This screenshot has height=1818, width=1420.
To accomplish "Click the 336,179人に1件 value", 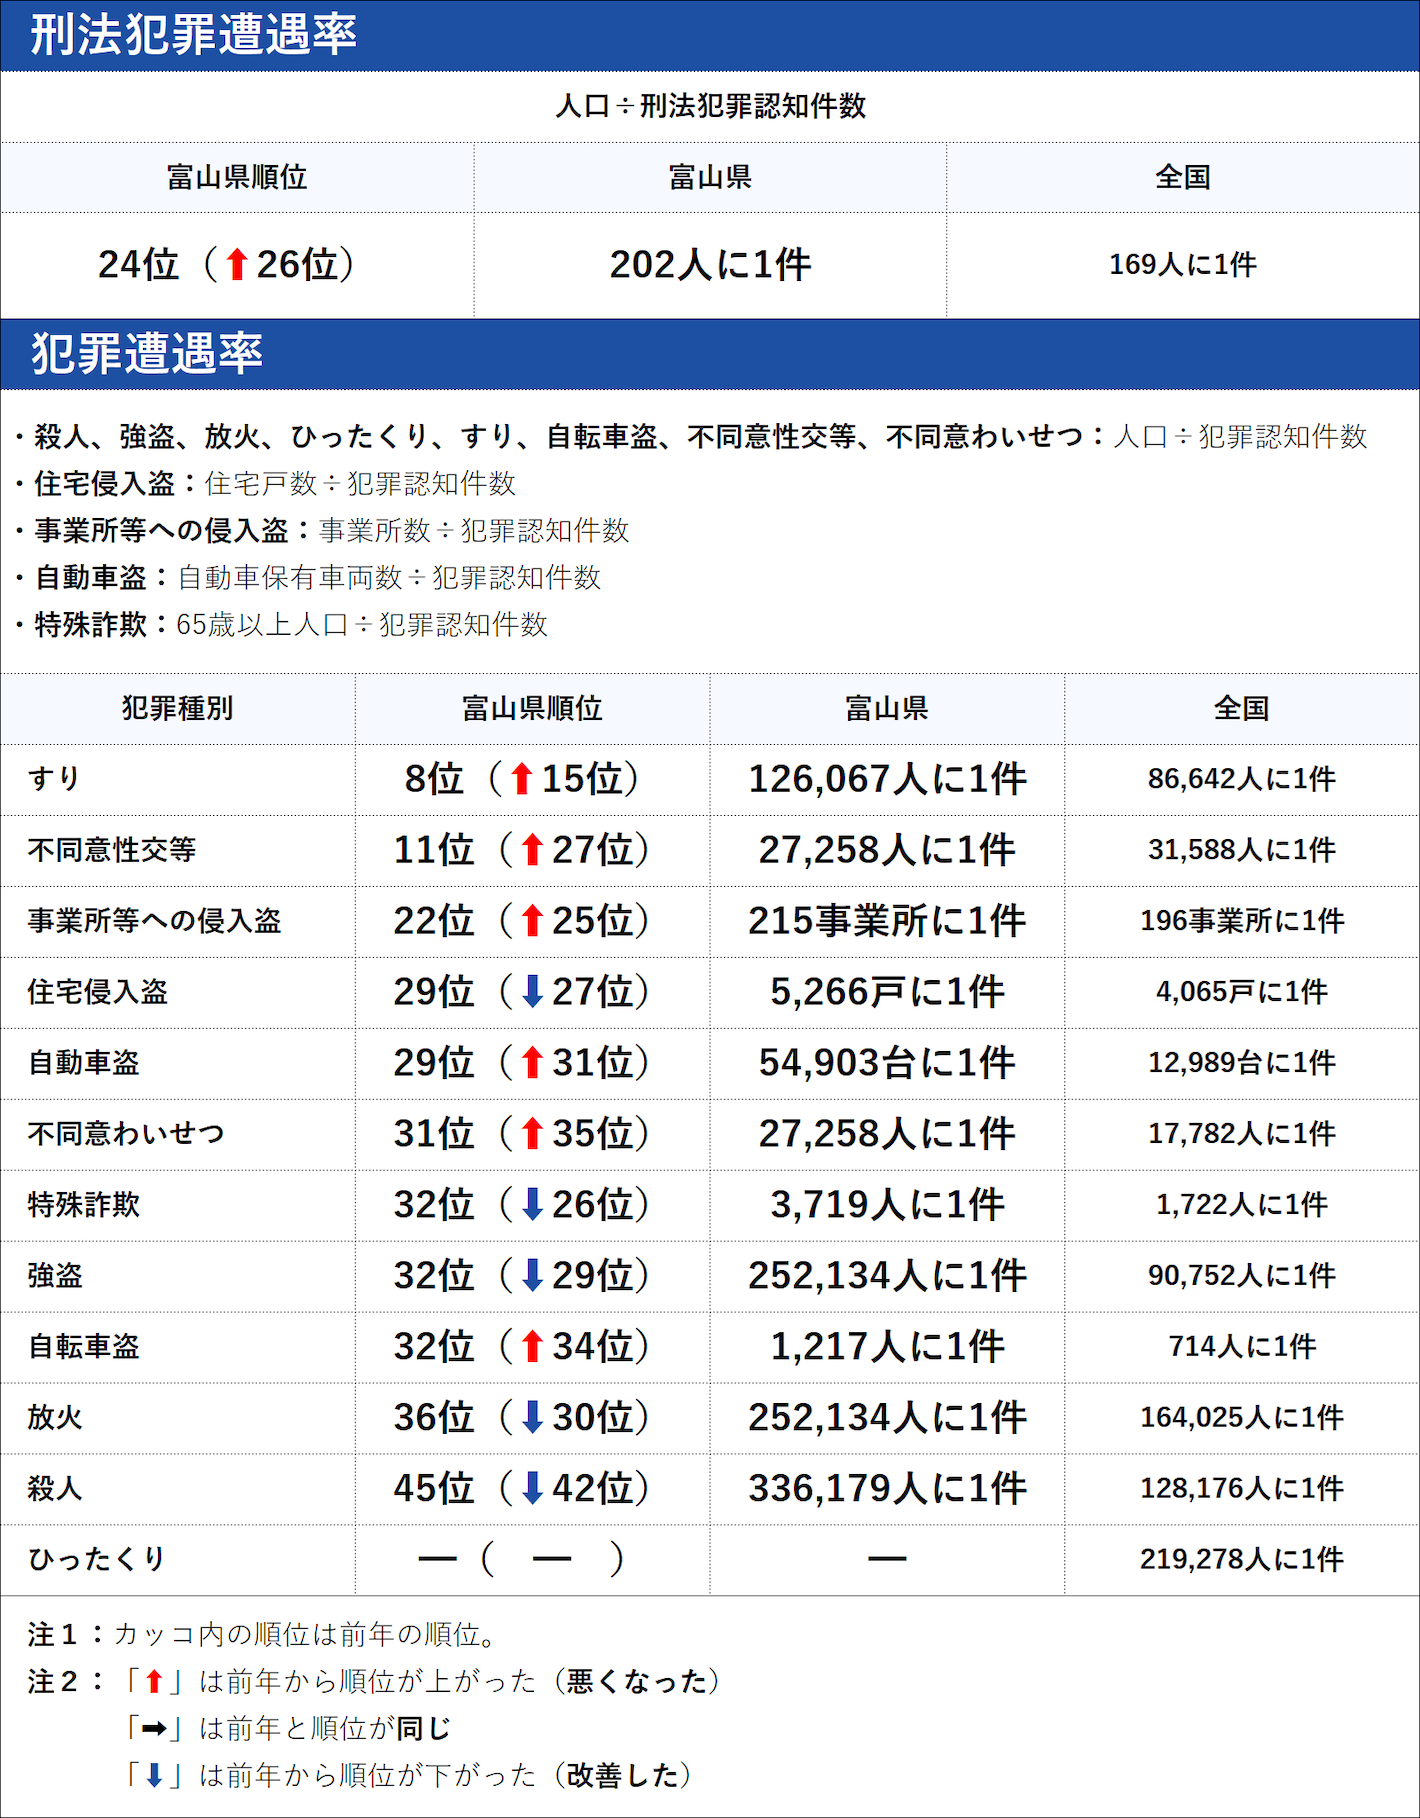I will tap(887, 1489).
